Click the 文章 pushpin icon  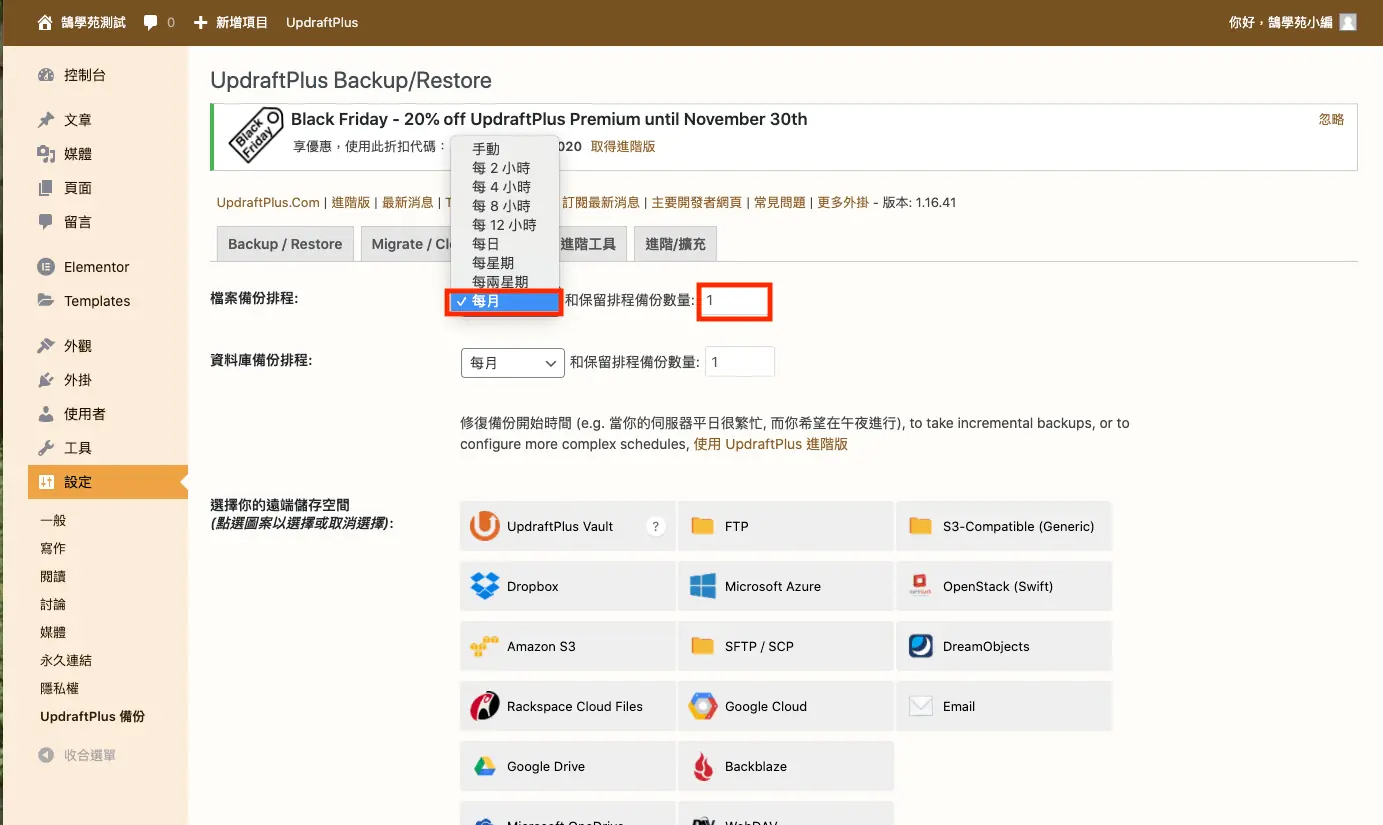pos(46,120)
